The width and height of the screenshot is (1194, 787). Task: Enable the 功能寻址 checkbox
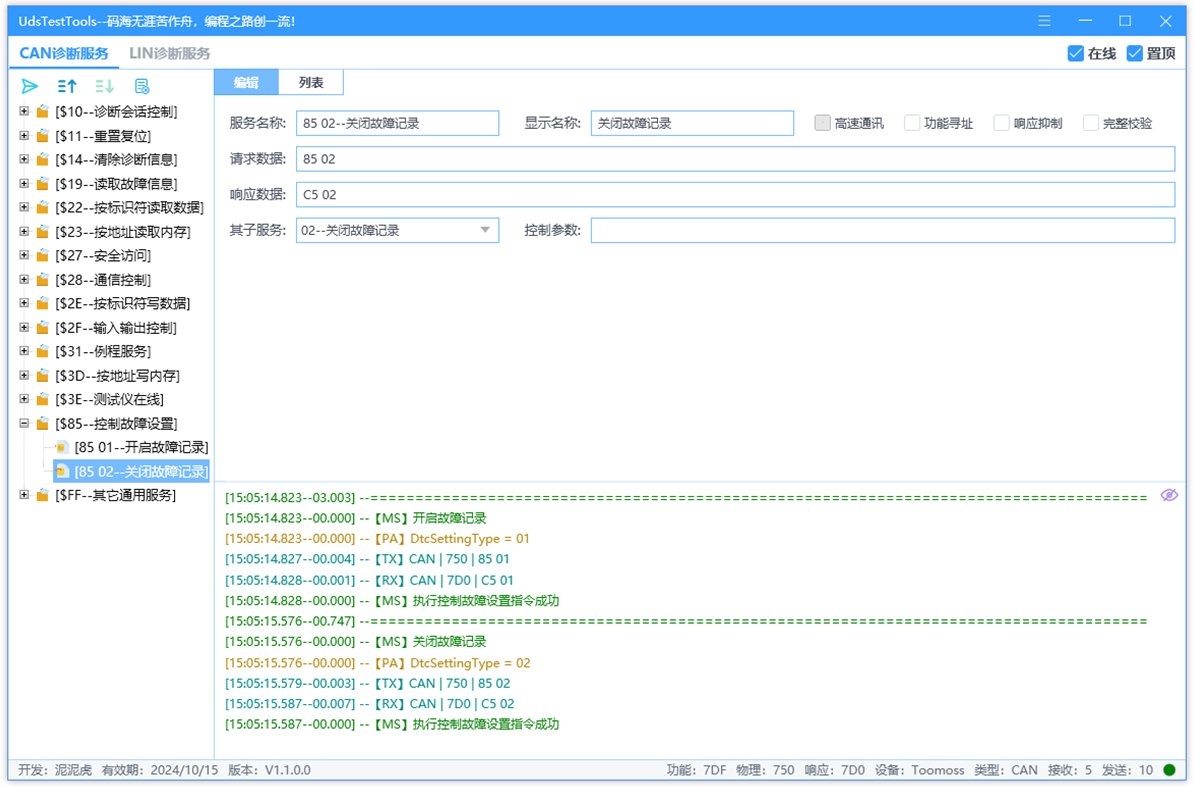[911, 123]
